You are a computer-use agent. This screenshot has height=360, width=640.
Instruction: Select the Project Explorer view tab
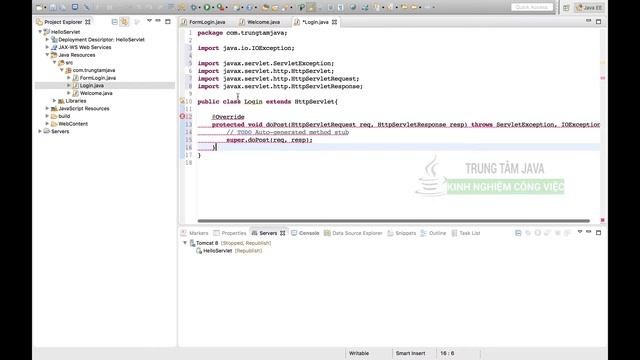pos(63,22)
